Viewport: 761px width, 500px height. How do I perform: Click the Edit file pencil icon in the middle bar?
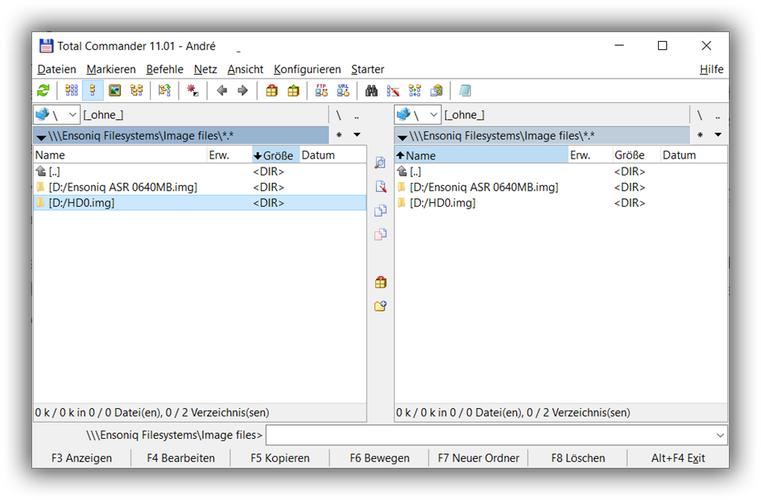point(380,187)
